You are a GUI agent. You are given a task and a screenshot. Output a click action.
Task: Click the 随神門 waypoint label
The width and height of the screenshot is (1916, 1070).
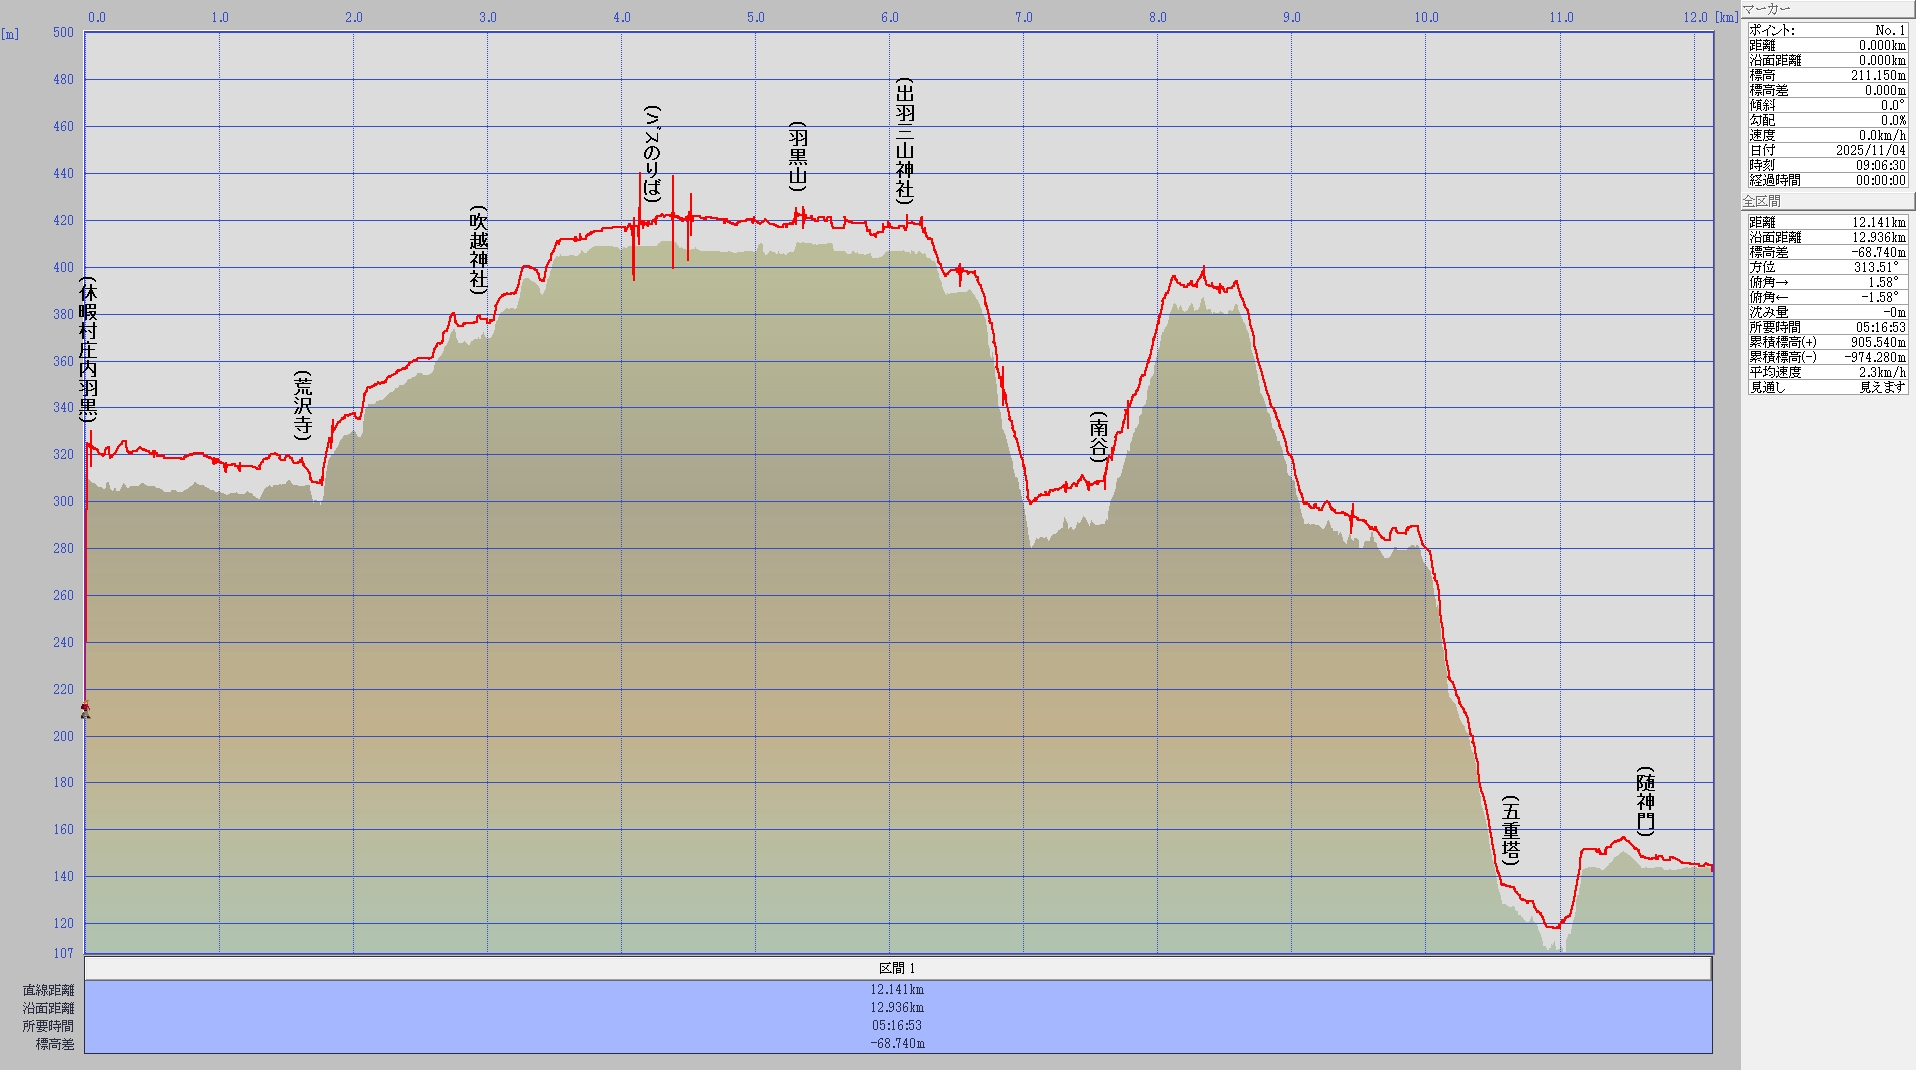click(1645, 801)
